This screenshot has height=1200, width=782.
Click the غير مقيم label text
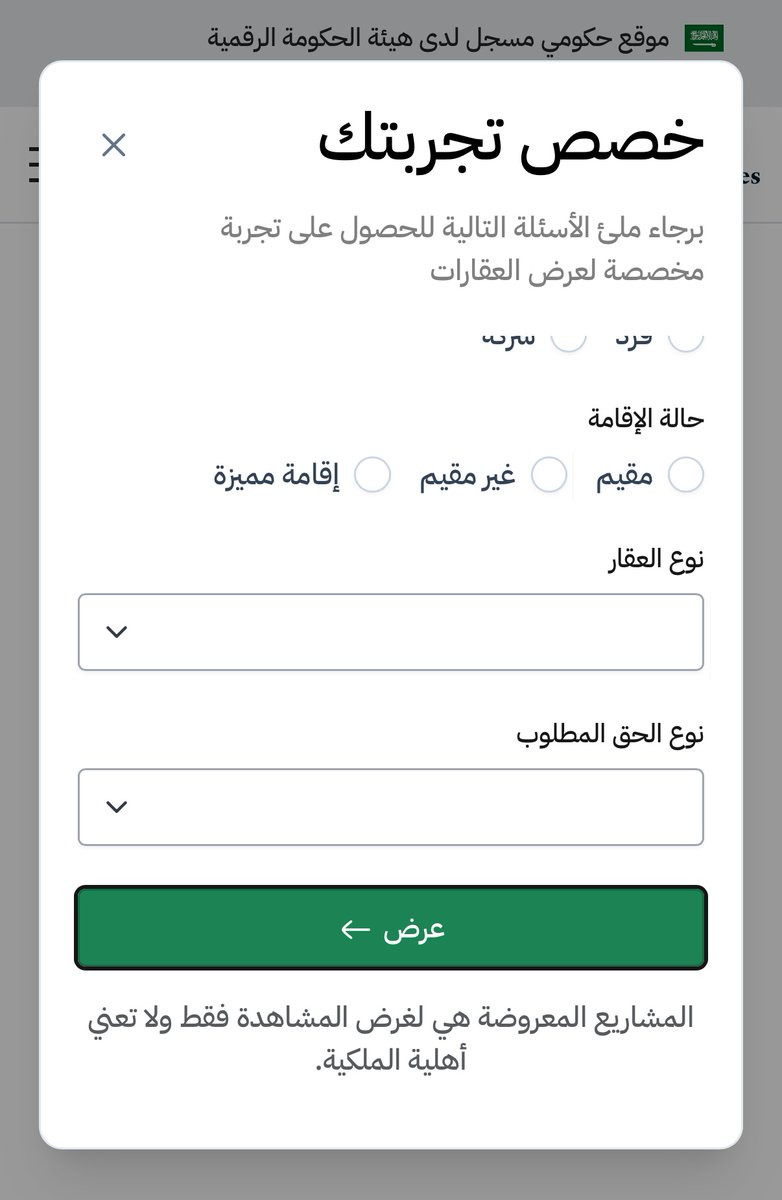coord(467,477)
